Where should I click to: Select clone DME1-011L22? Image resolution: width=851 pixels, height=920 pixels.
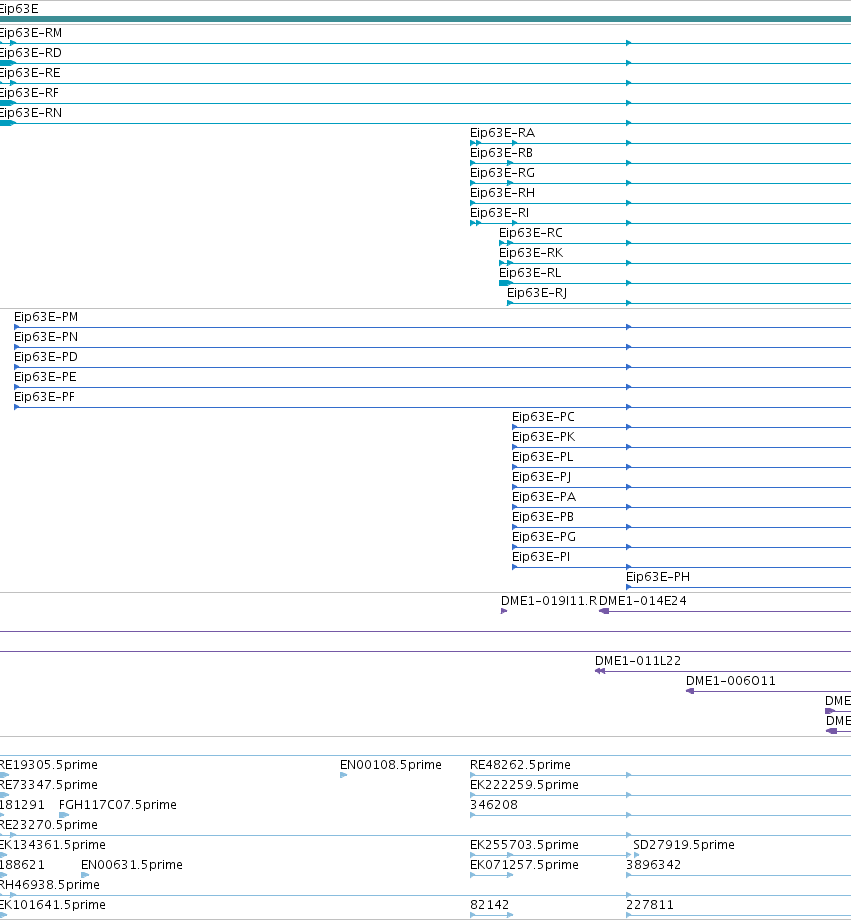pyautogui.click(x=638, y=661)
